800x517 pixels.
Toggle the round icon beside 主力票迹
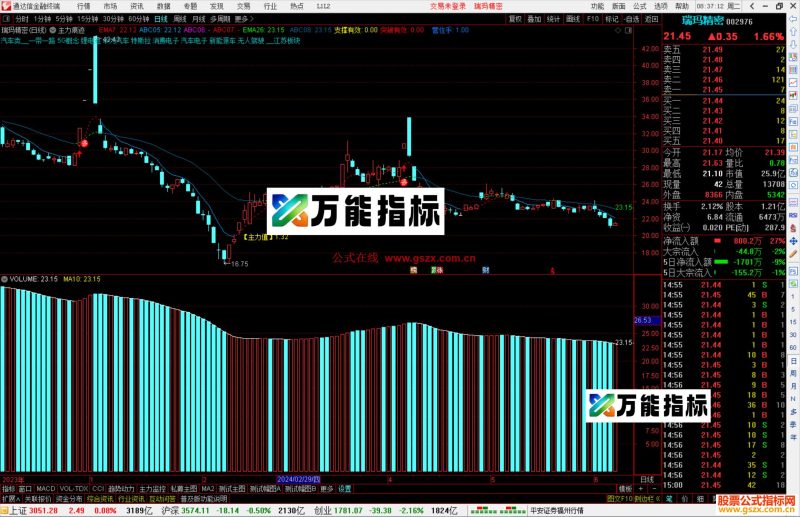[53, 31]
